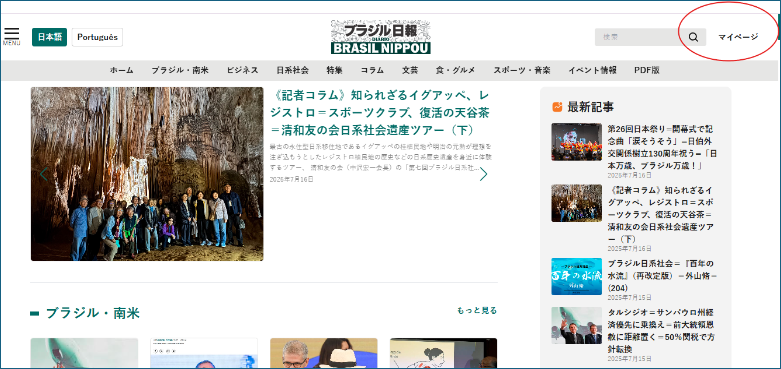Open タルシジオ=サンパウロ州 article link
This screenshot has width=781, height=369.
(x=660, y=331)
